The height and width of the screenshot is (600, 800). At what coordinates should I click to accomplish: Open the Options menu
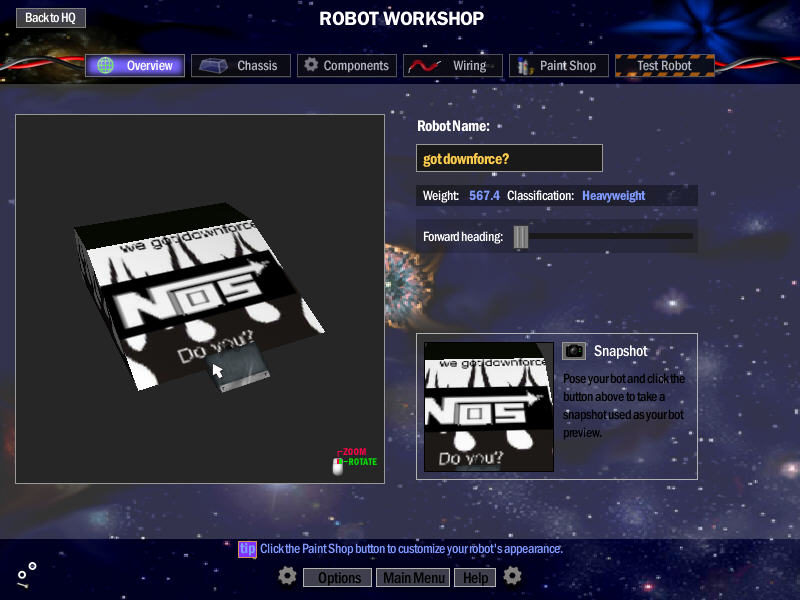point(337,578)
